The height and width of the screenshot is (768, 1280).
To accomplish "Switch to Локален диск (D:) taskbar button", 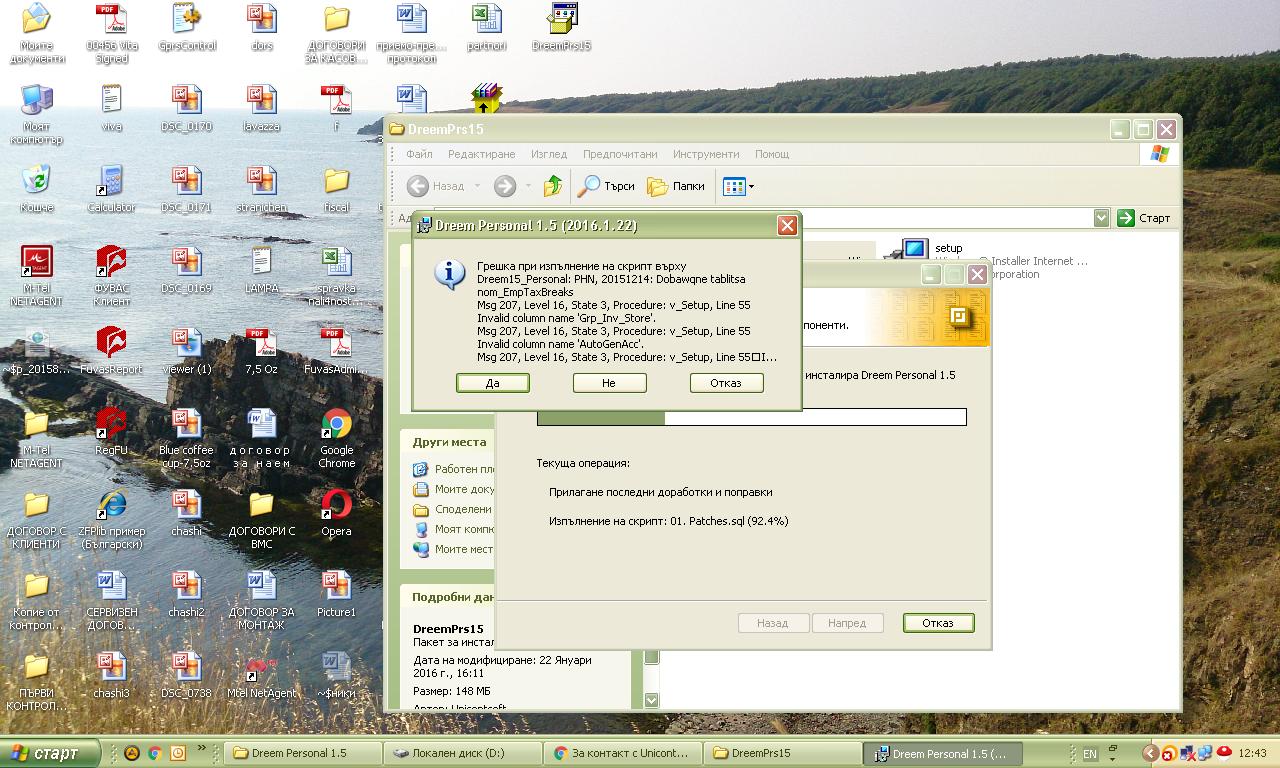I will (x=464, y=753).
